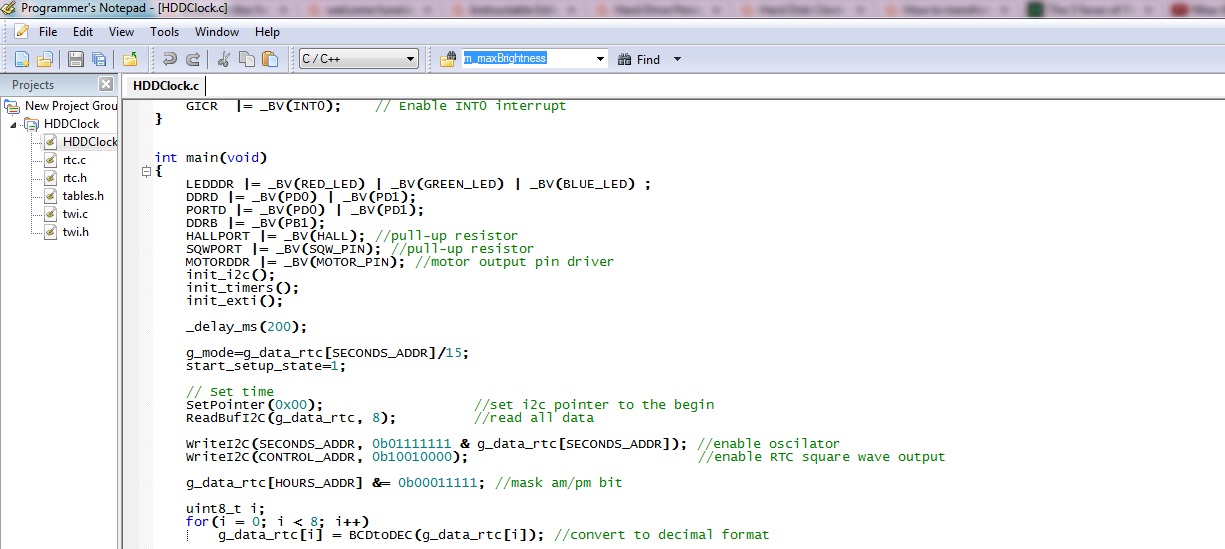Click the binoculars Find icon

625,59
